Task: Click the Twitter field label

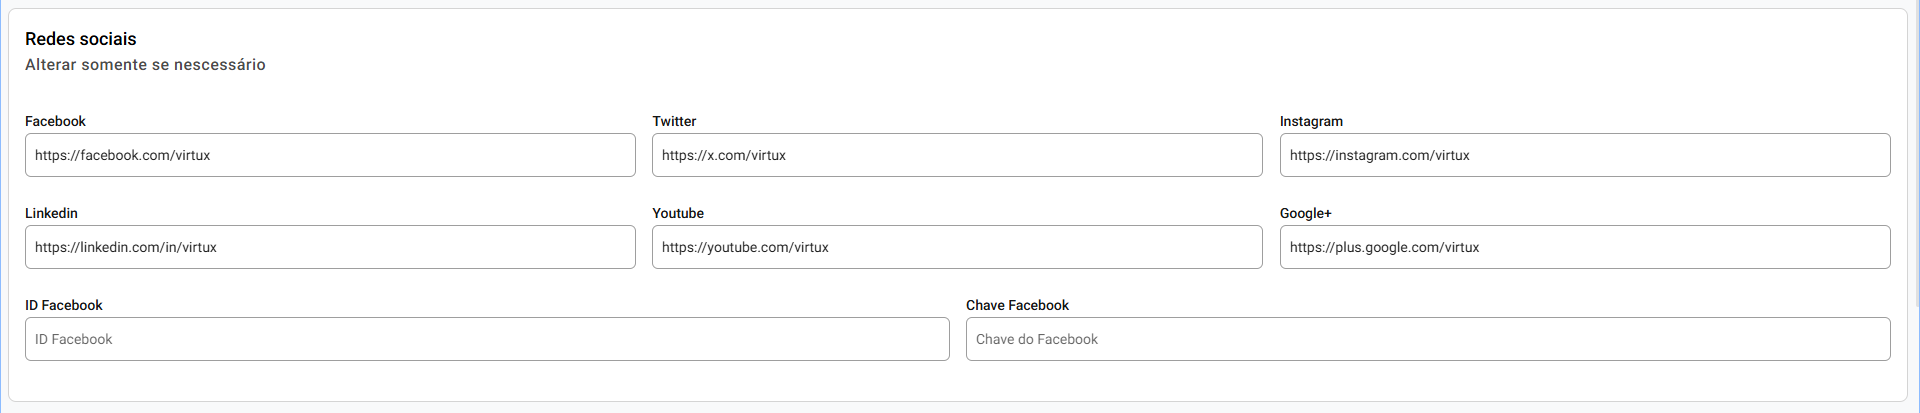Action: coord(674,121)
